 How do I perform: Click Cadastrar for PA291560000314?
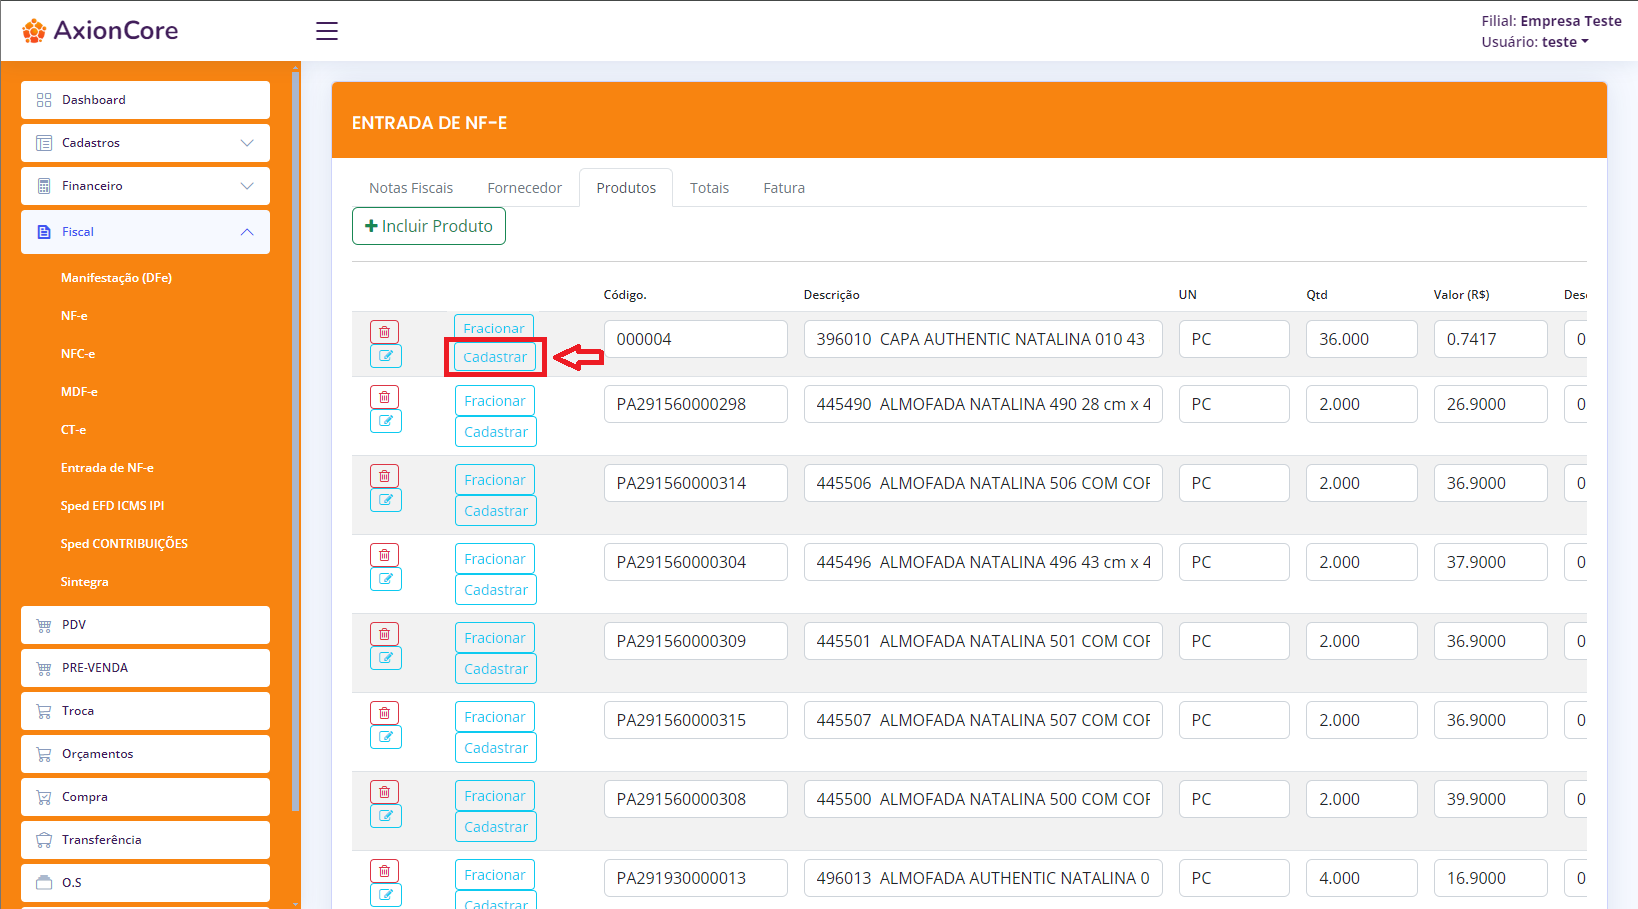[x=496, y=511]
